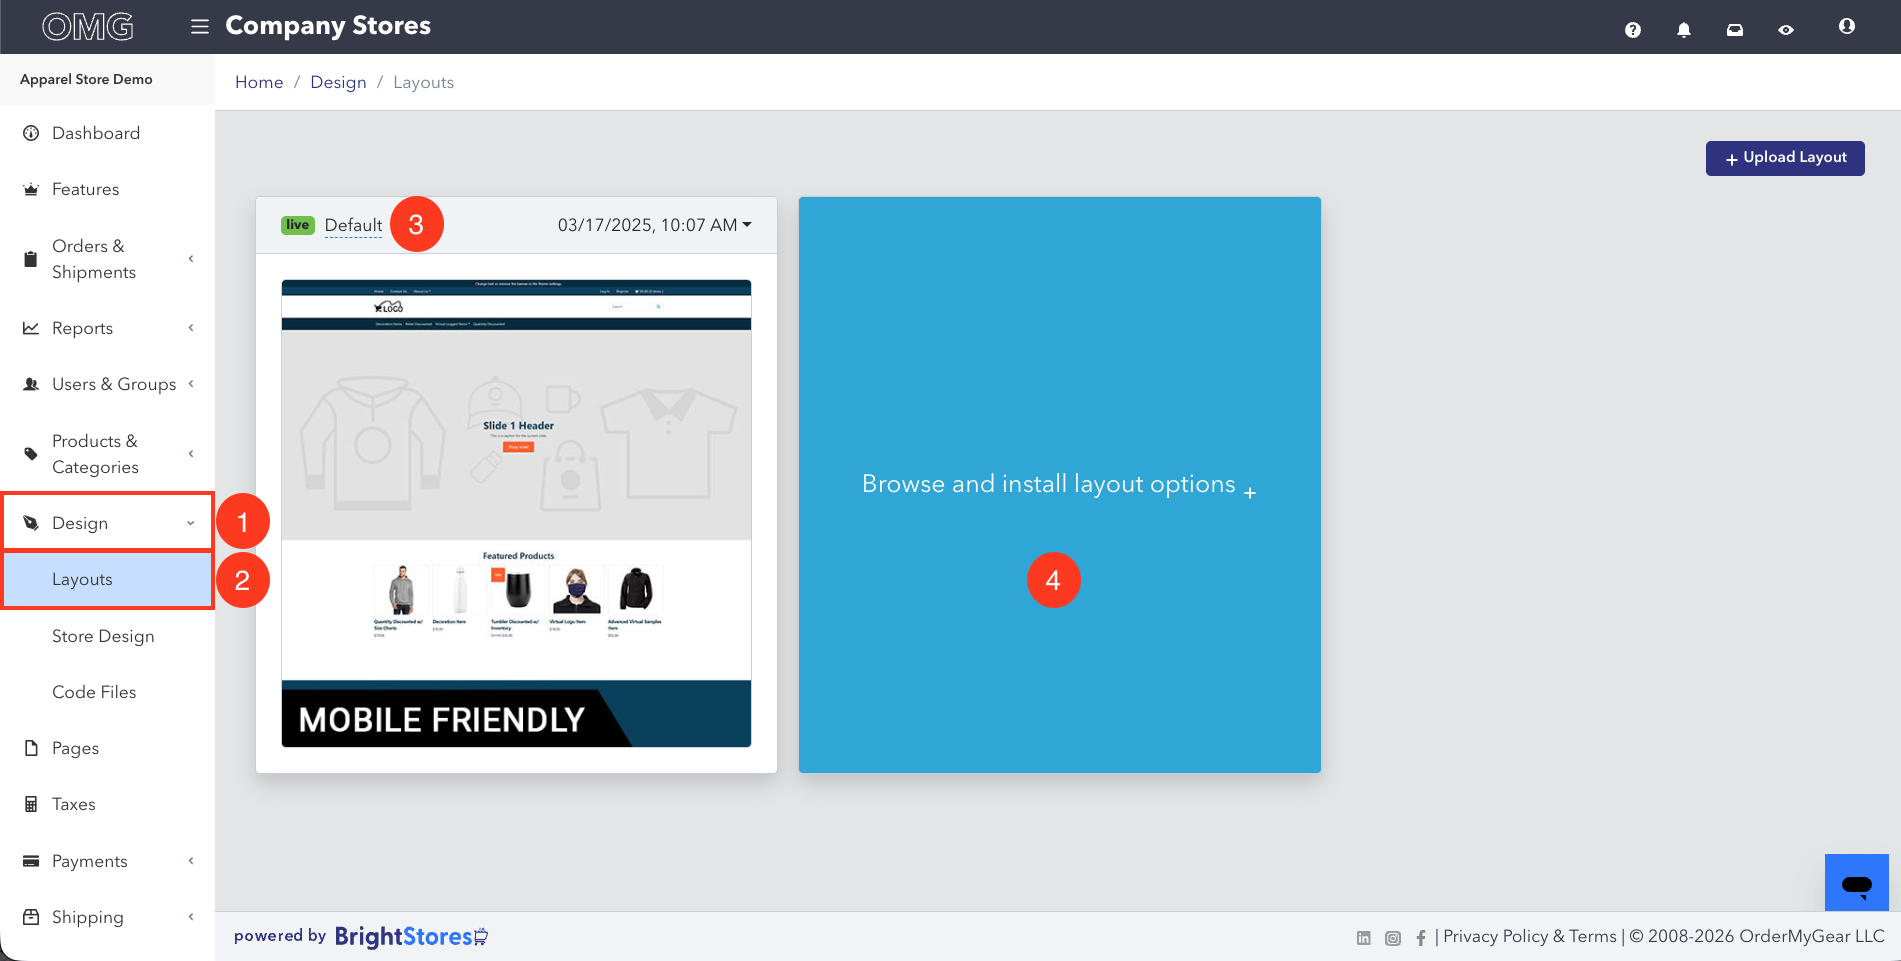Open Browse and install layout options tile

pyautogui.click(x=1060, y=485)
